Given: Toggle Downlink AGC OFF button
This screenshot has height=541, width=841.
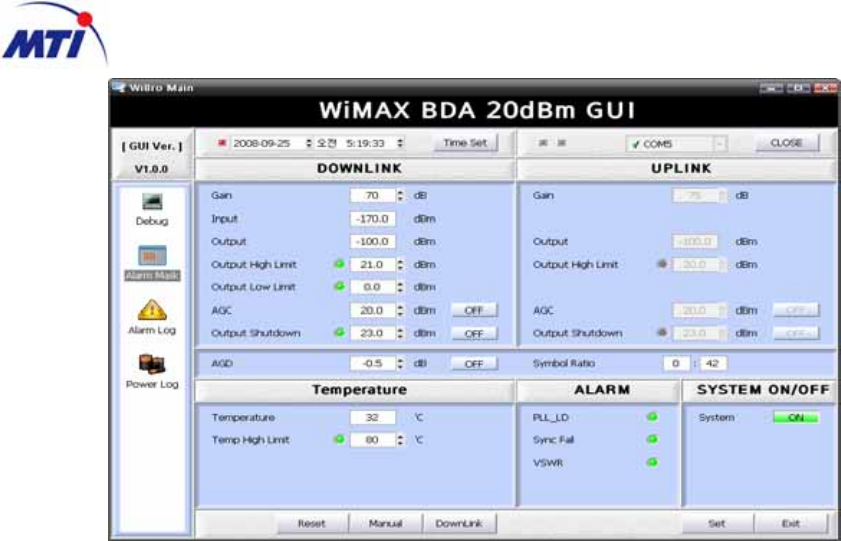Looking at the screenshot, I should (x=474, y=310).
